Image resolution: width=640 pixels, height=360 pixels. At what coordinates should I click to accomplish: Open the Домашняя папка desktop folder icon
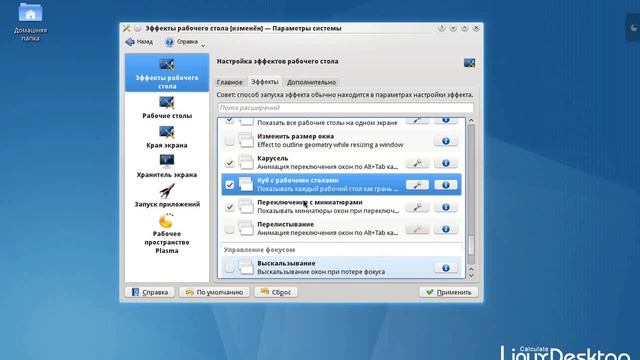30,22
